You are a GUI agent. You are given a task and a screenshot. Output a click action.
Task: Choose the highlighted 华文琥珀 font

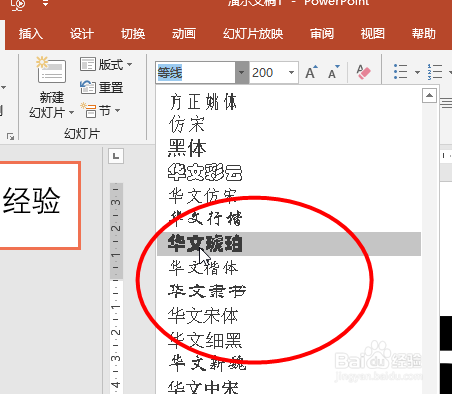(x=289, y=244)
